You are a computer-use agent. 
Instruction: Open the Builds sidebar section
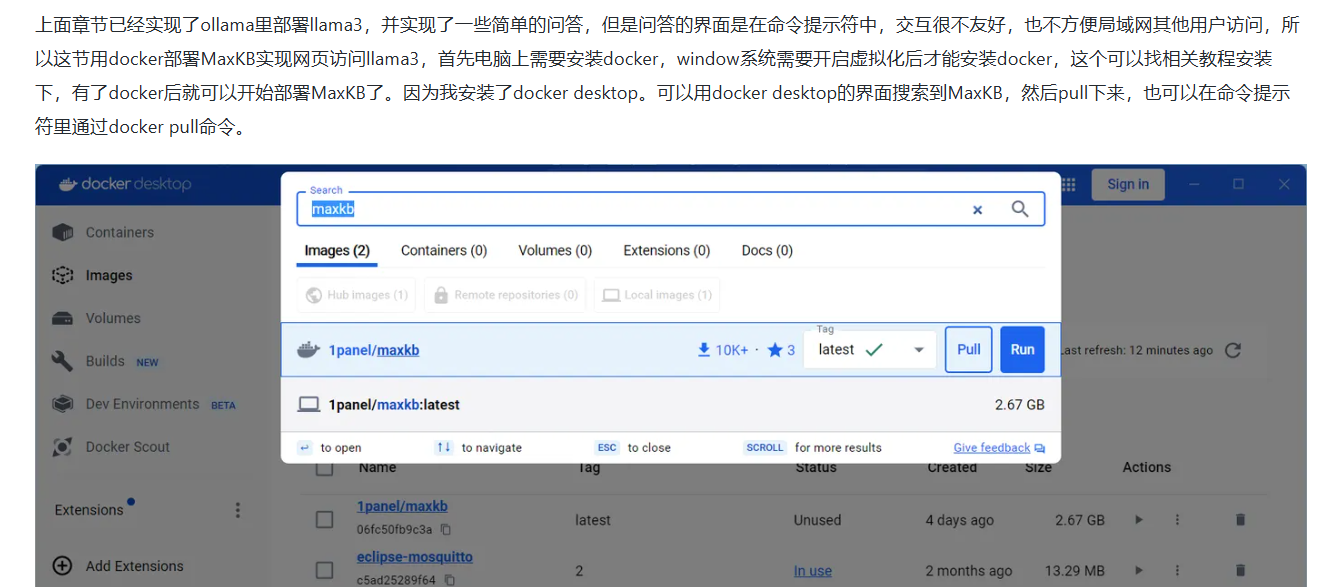pyautogui.click(x=105, y=361)
